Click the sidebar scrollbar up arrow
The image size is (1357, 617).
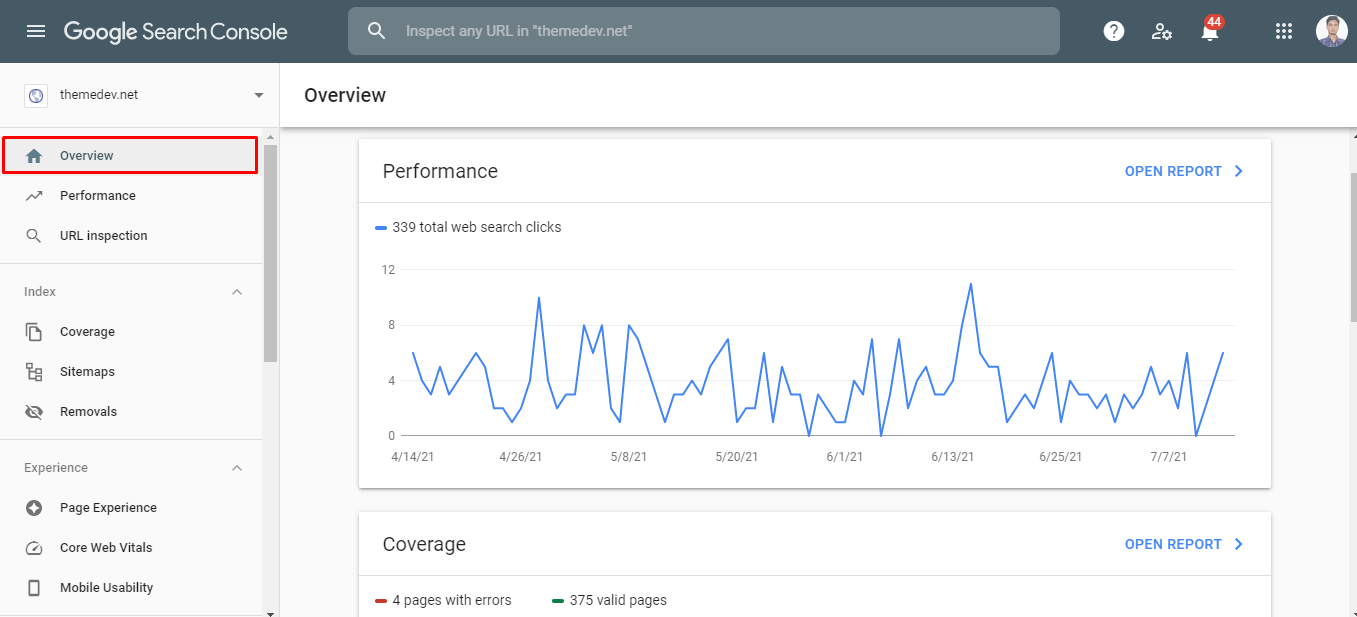(x=270, y=137)
